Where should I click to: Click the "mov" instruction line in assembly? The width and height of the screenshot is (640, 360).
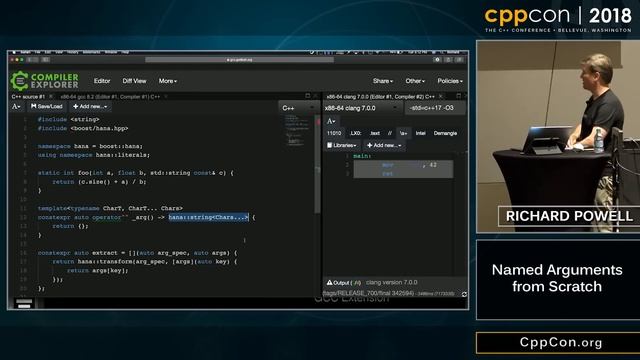coord(403,165)
